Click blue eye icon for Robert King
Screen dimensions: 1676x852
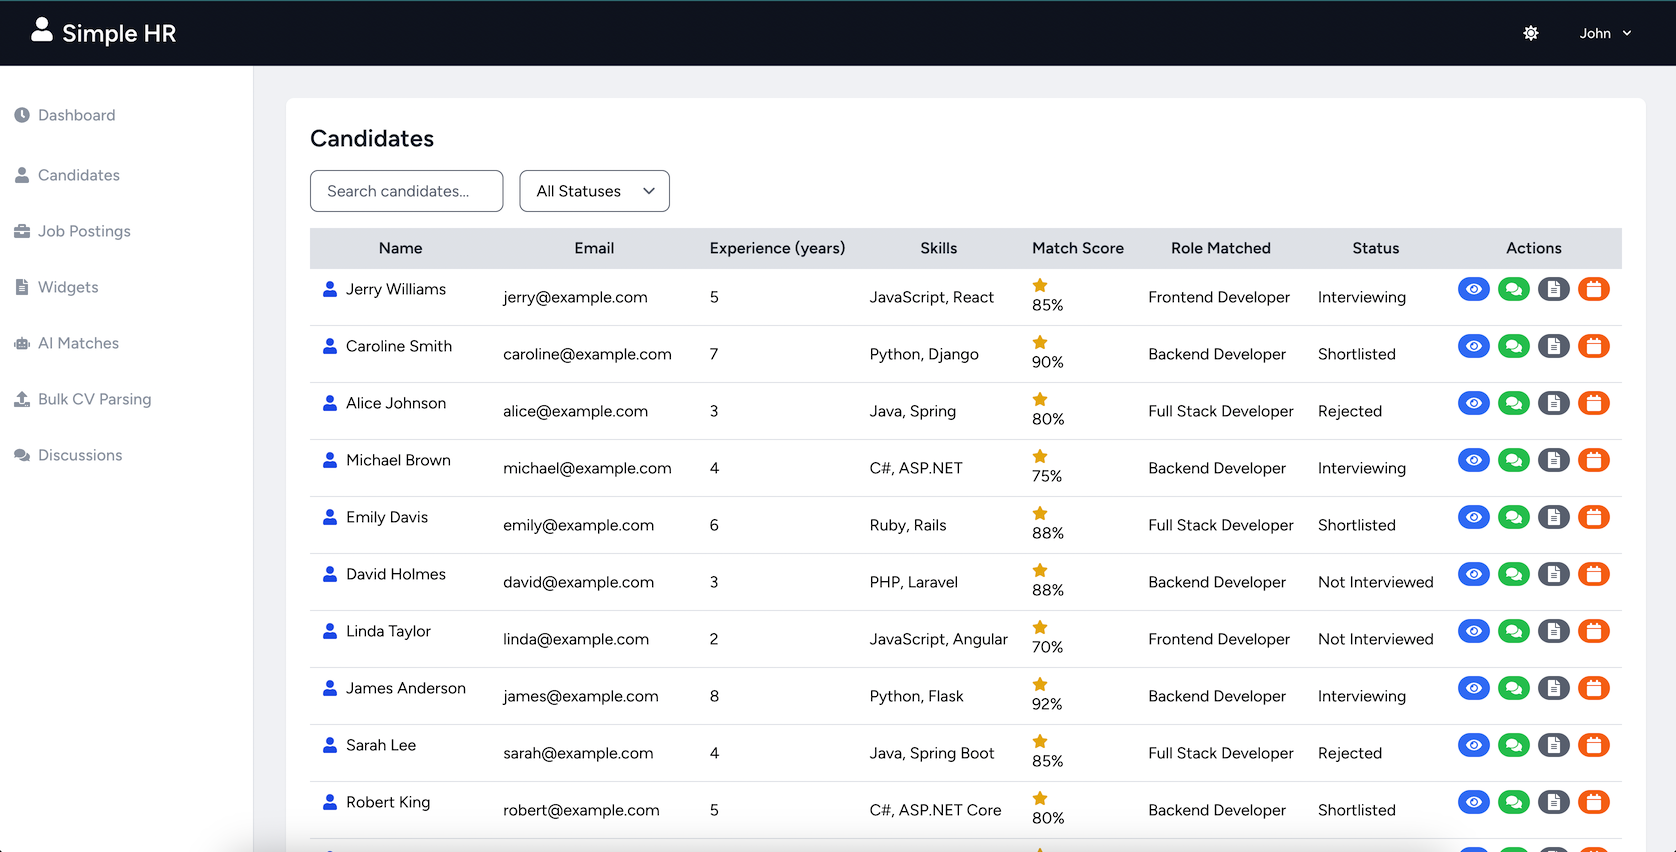point(1473,803)
